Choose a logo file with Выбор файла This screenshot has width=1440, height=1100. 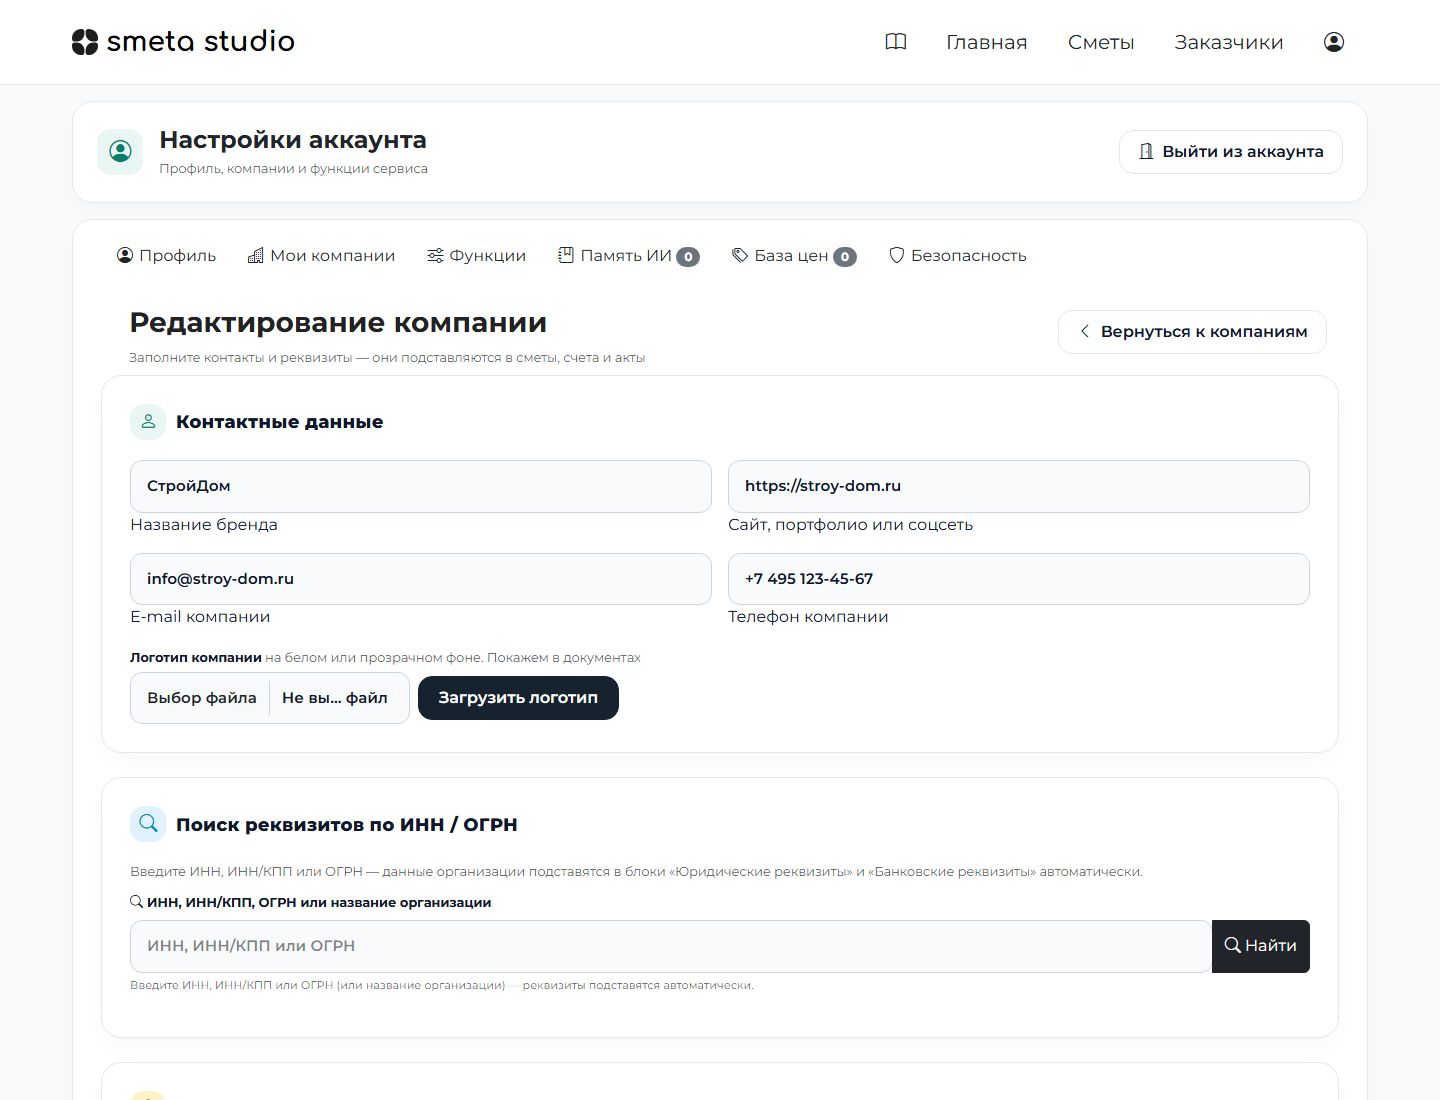(202, 698)
